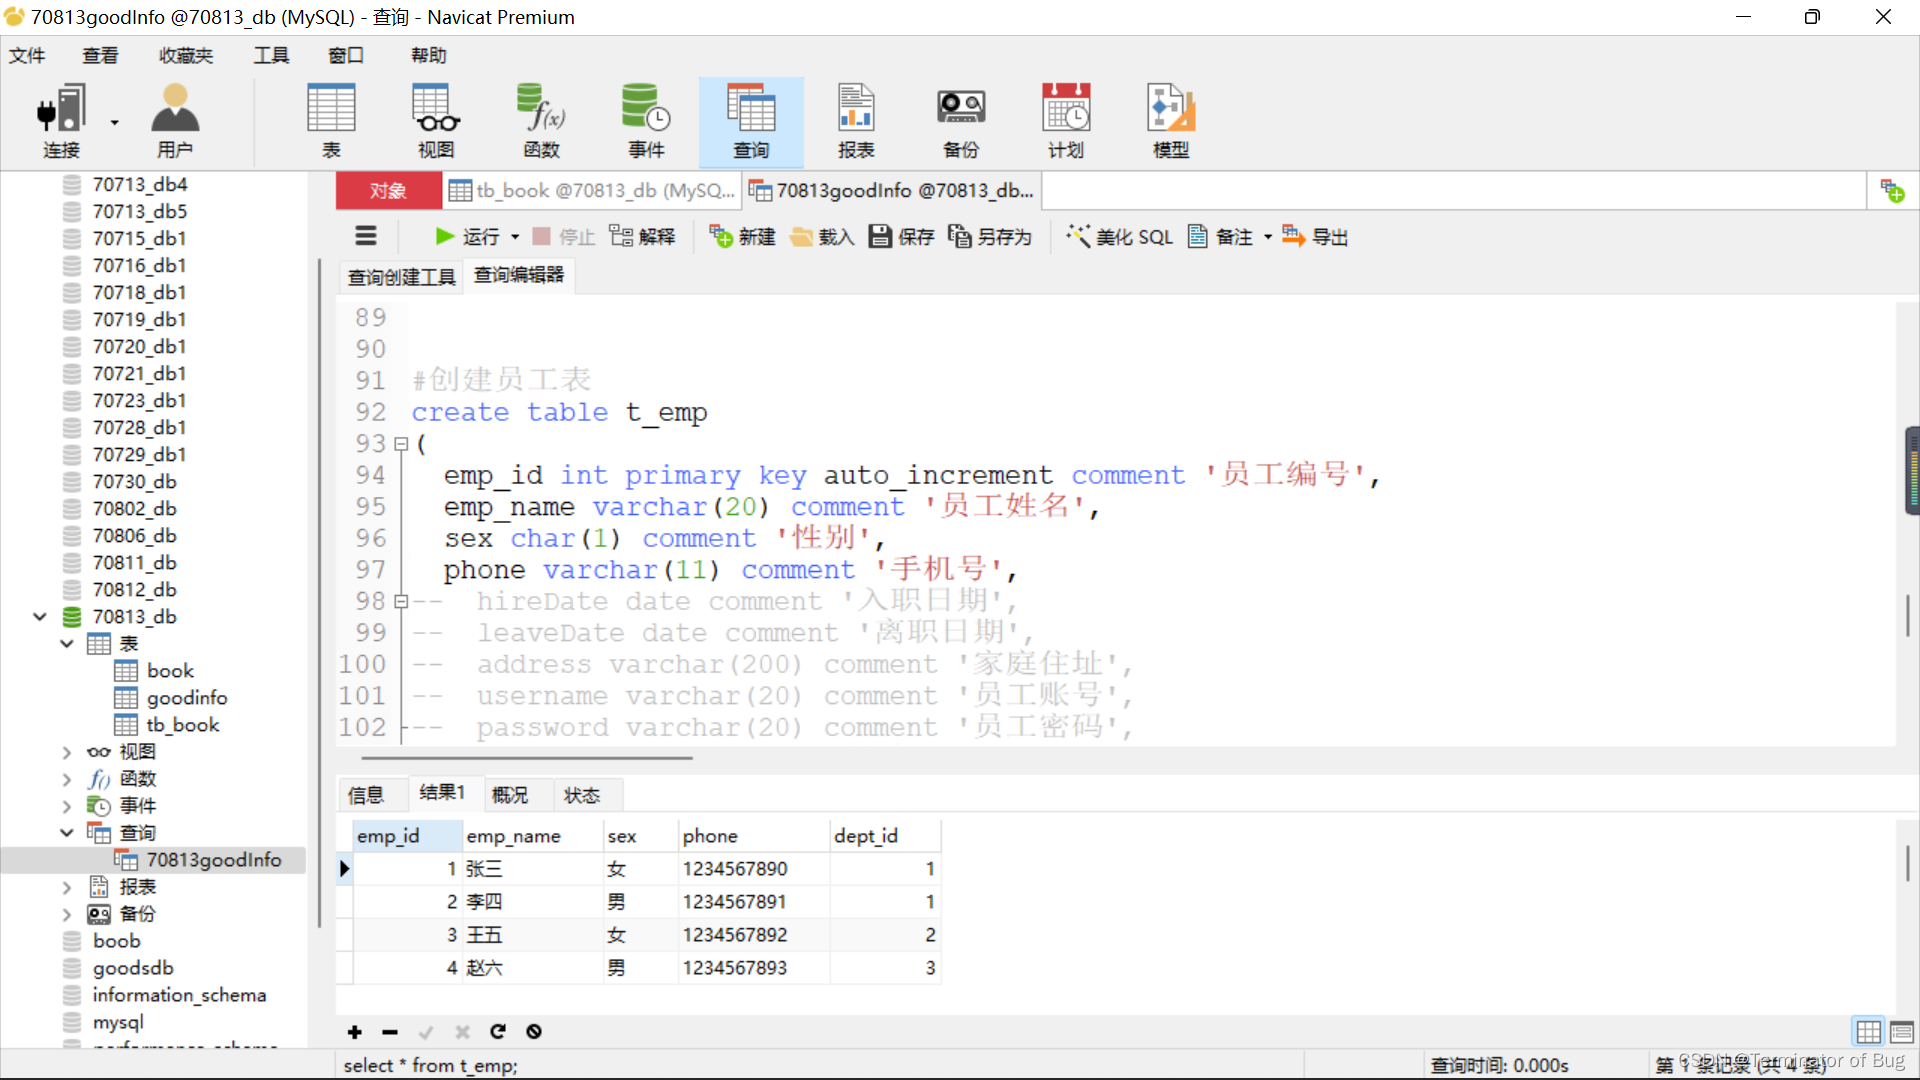Click the Explain (解释) query button
This screenshot has height=1080, width=1920.
(643, 236)
